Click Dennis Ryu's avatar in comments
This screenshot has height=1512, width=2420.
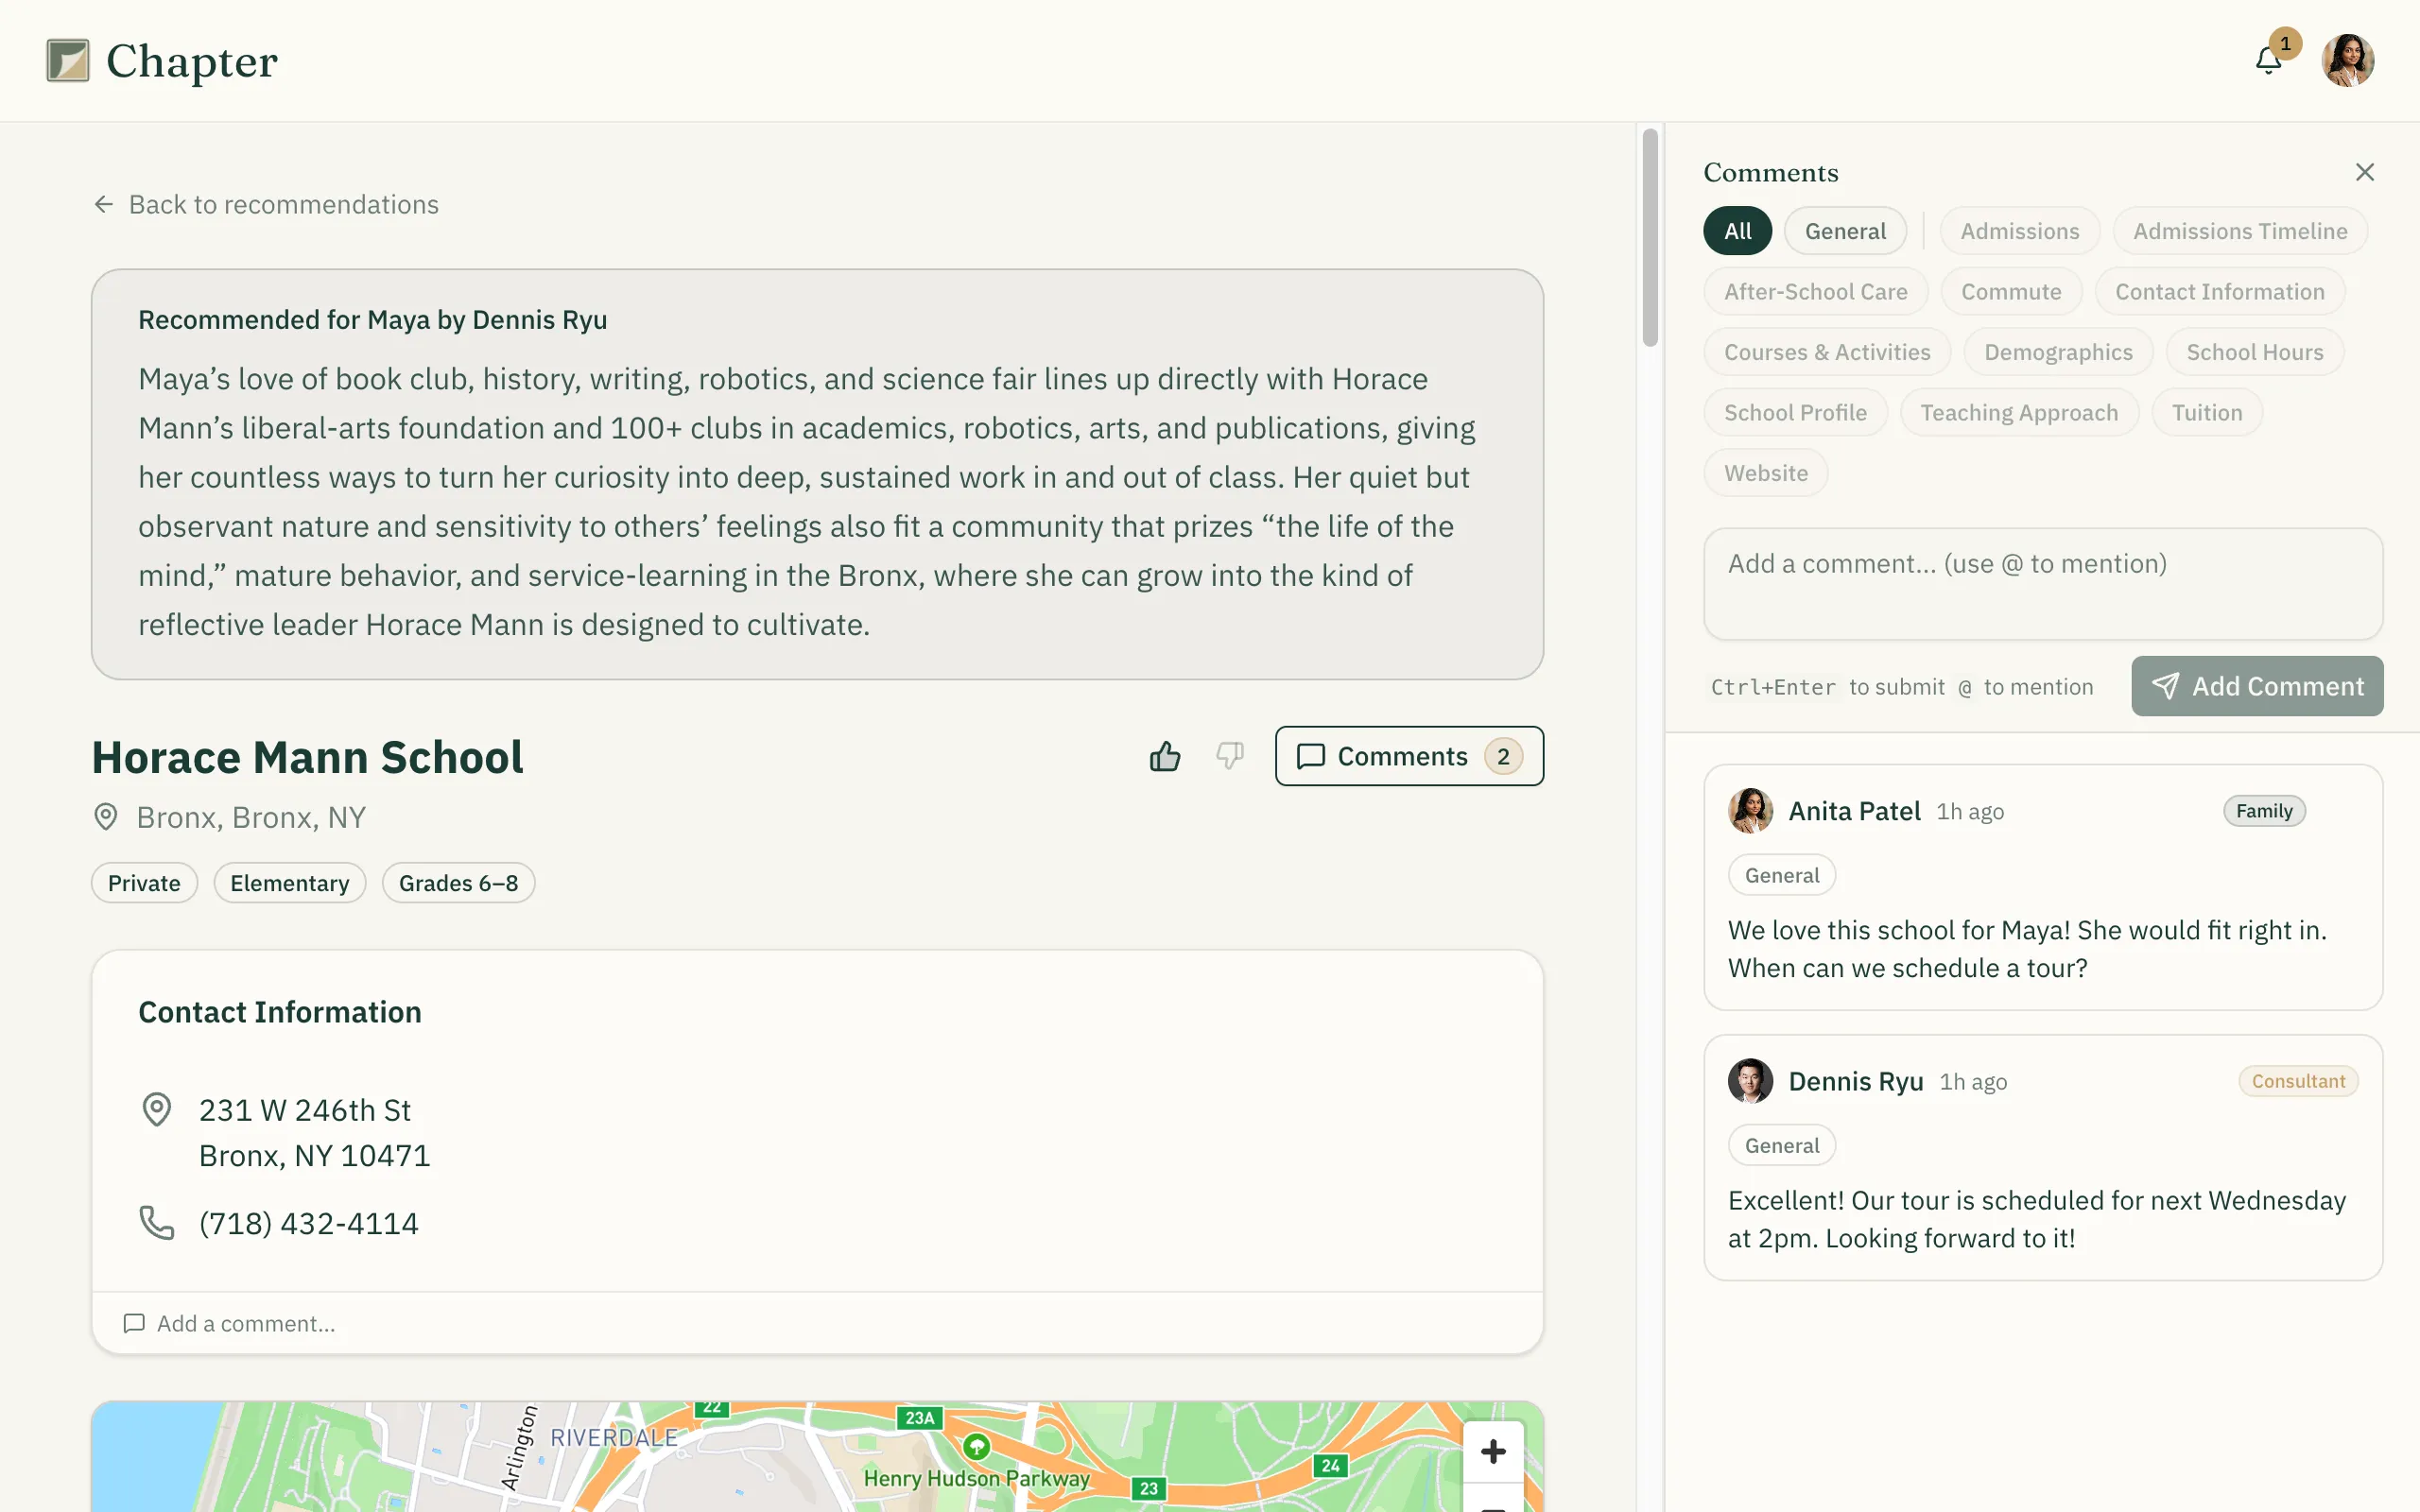1750,1081
